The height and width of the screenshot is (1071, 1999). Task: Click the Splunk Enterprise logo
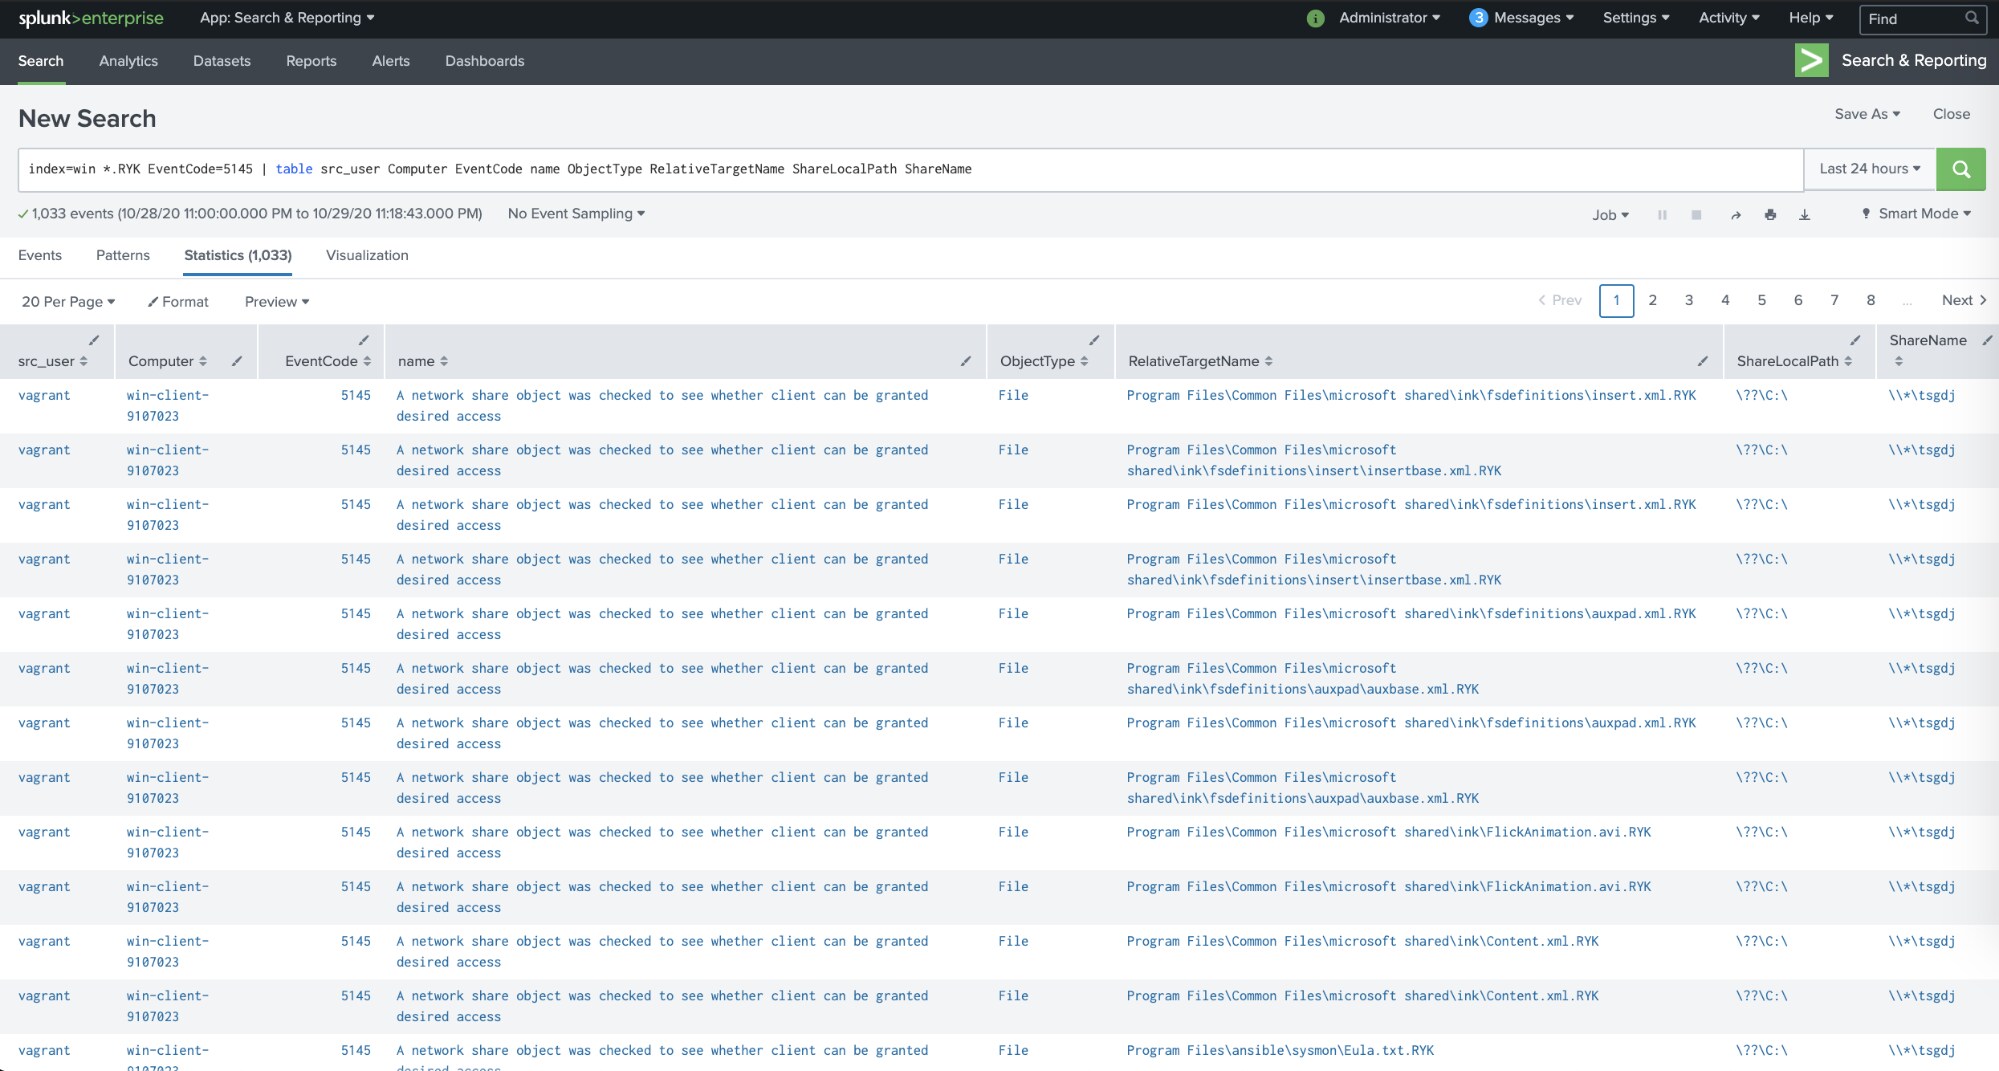(91, 18)
